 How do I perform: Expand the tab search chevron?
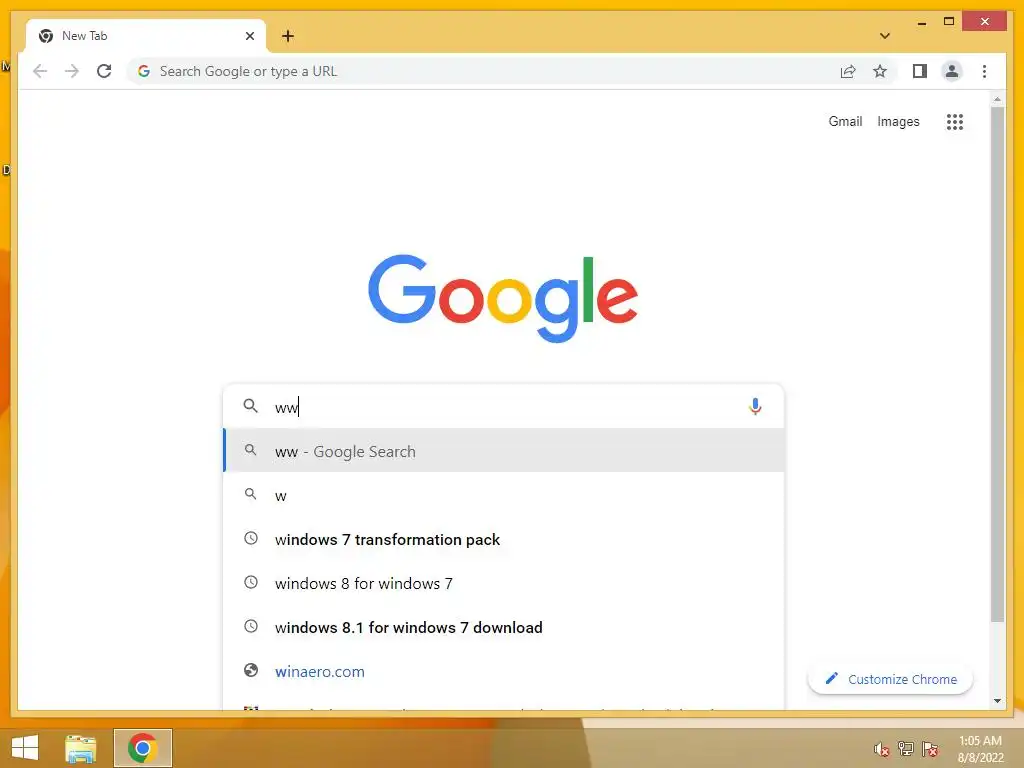(885, 36)
